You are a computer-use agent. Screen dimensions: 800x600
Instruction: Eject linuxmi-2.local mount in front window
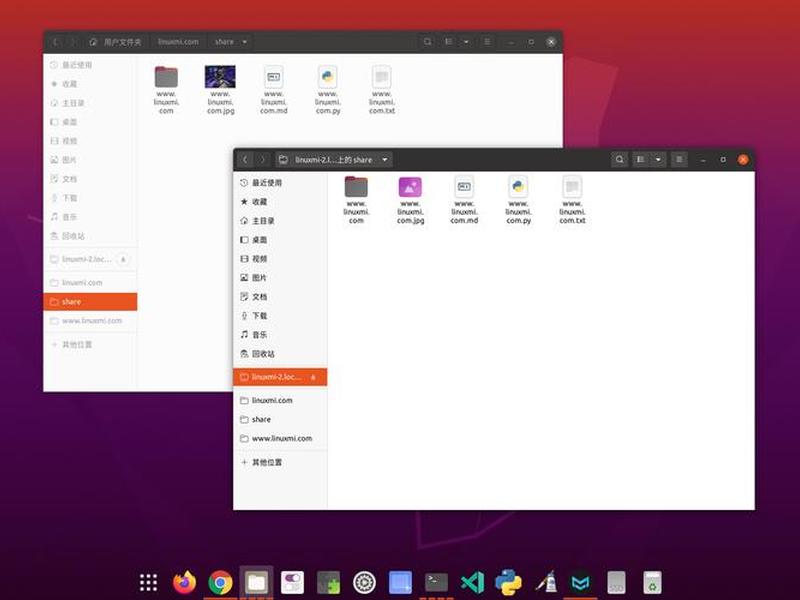point(313,377)
